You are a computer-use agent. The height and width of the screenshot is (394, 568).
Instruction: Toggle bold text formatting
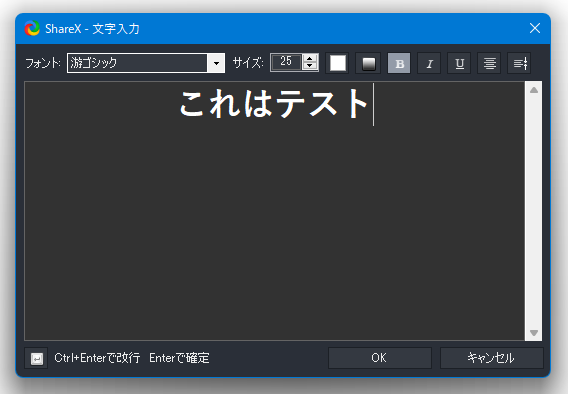coord(399,63)
